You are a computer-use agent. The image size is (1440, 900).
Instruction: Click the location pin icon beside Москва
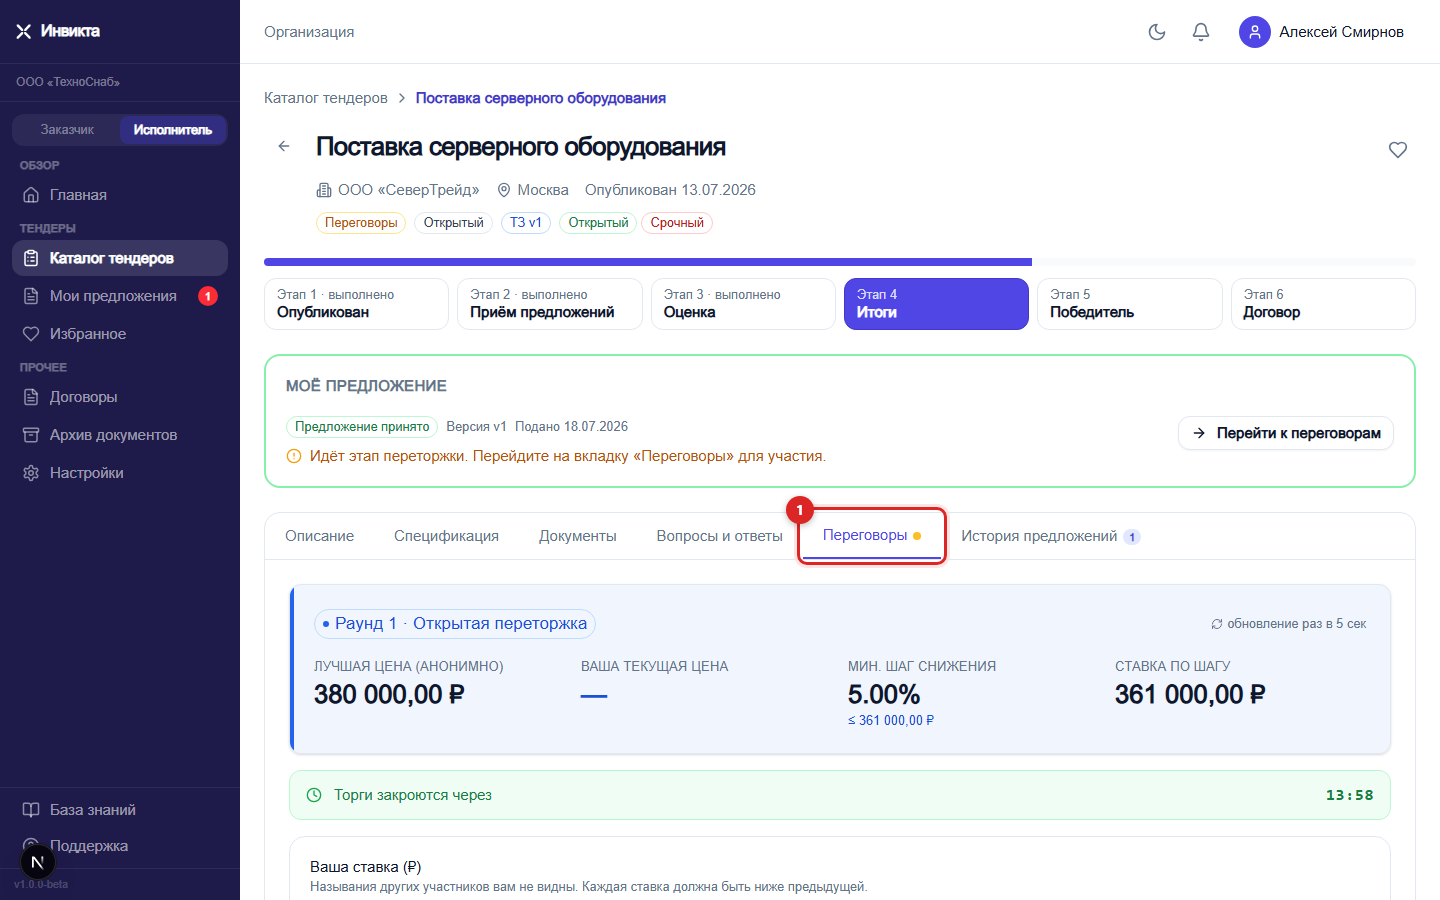click(504, 190)
